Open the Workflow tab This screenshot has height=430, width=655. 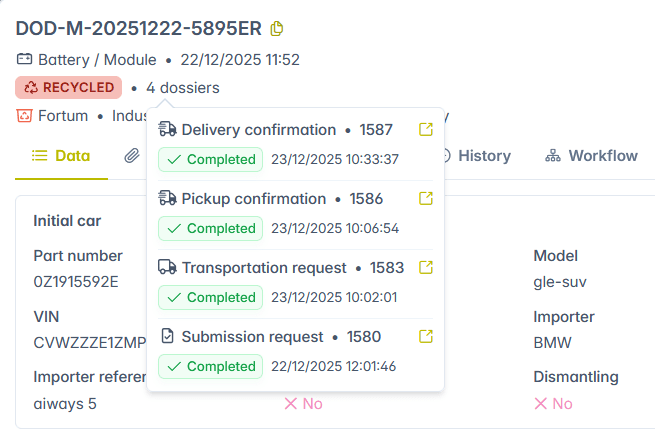point(591,156)
